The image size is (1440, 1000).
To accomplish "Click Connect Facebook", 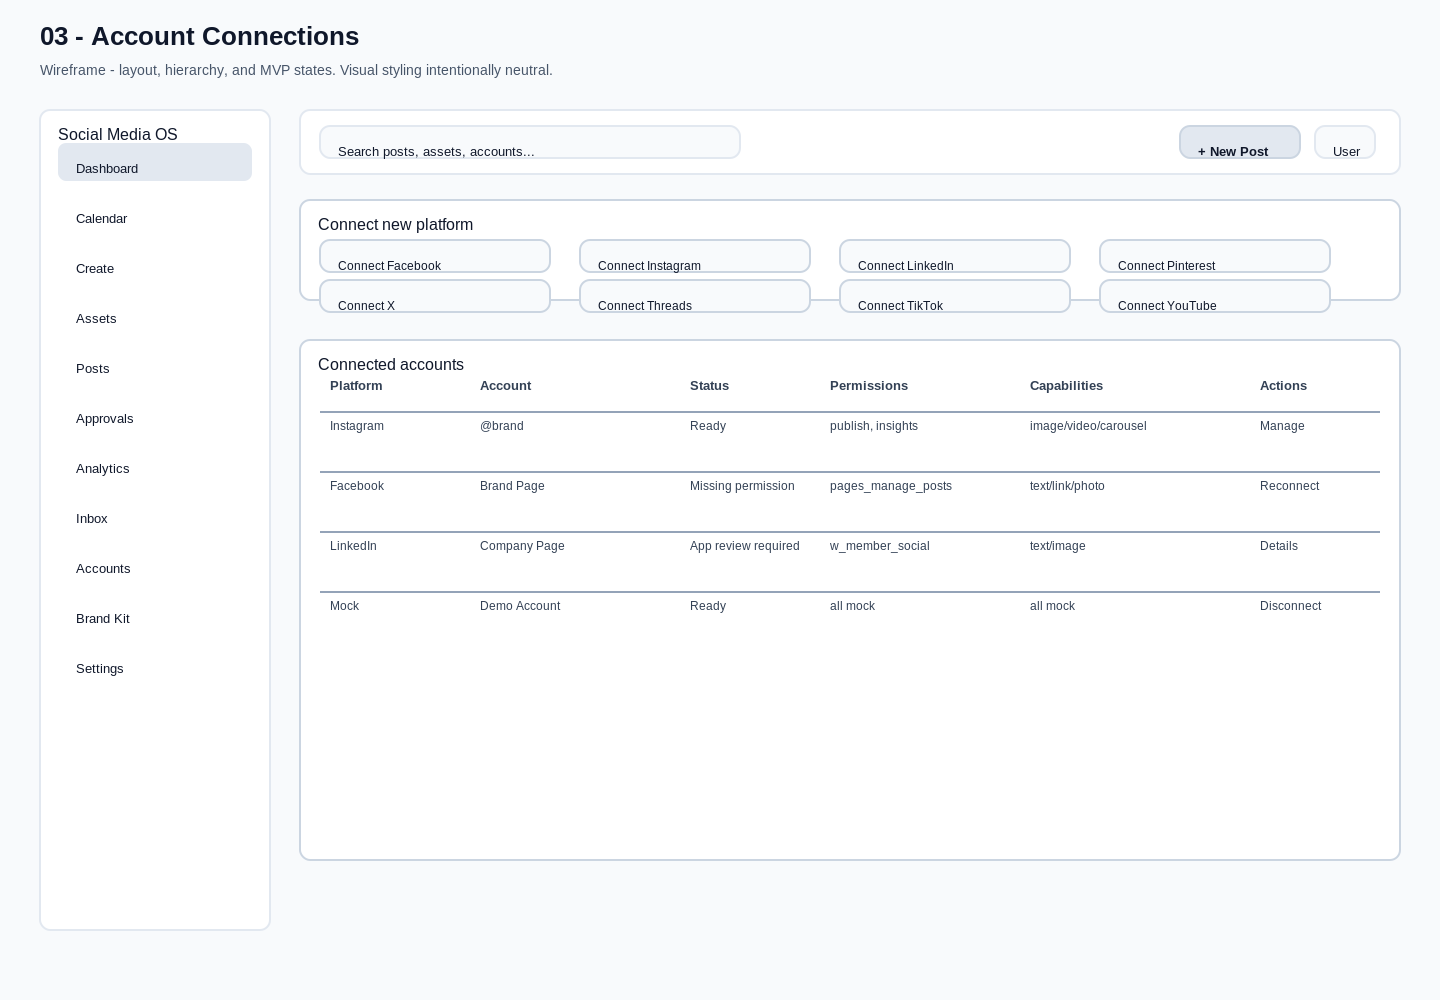I will point(435,256).
